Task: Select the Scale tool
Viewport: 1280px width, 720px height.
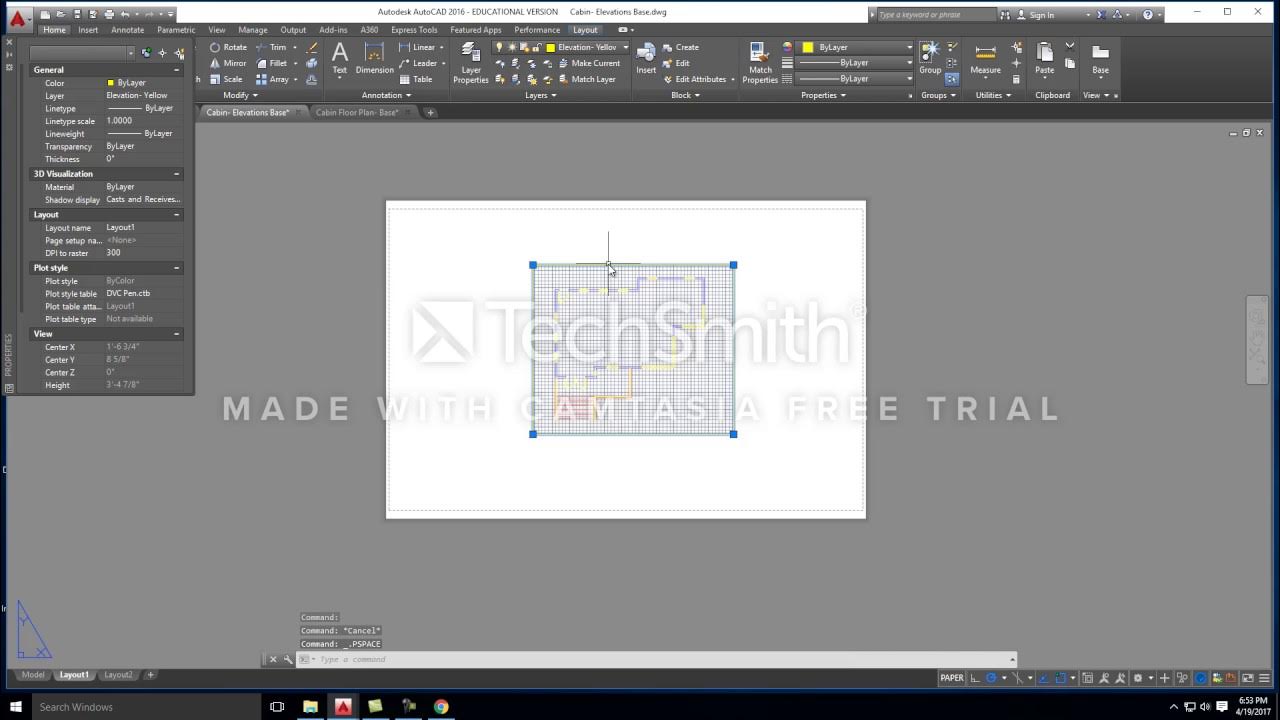Action: (x=226, y=79)
